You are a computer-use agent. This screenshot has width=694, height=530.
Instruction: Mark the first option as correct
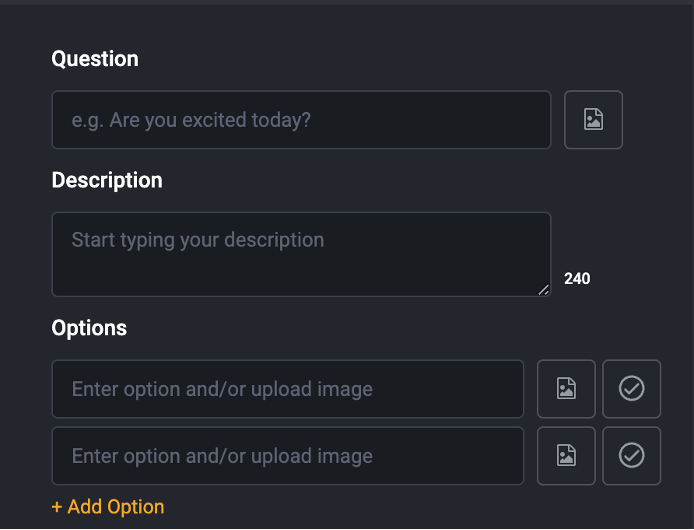pos(631,389)
